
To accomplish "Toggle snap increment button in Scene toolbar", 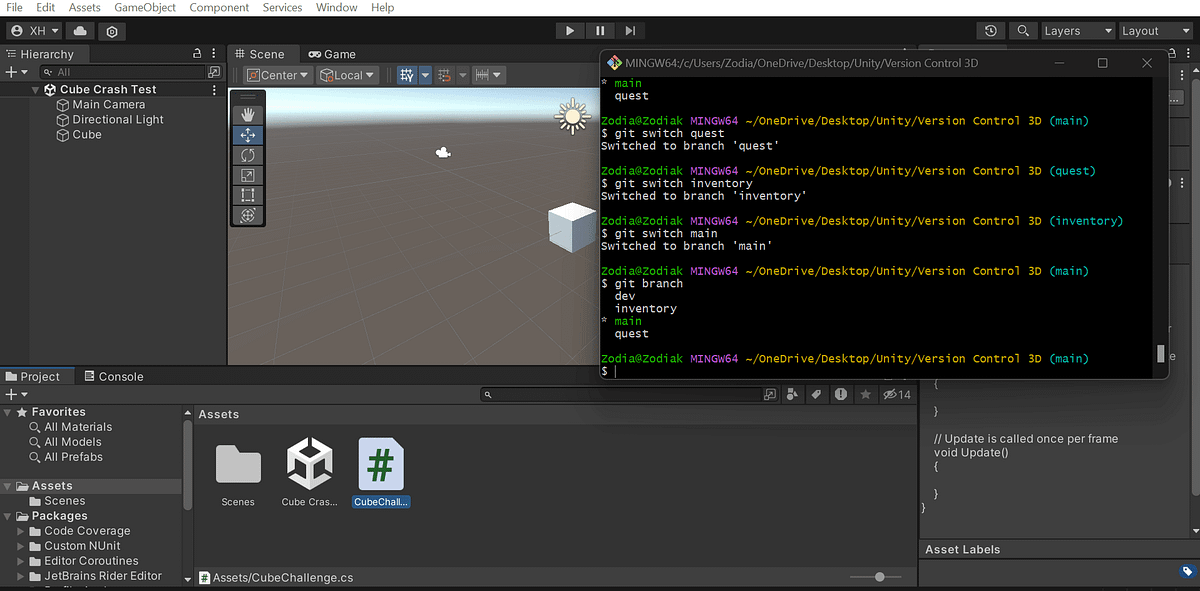I will pyautogui.click(x=445, y=75).
